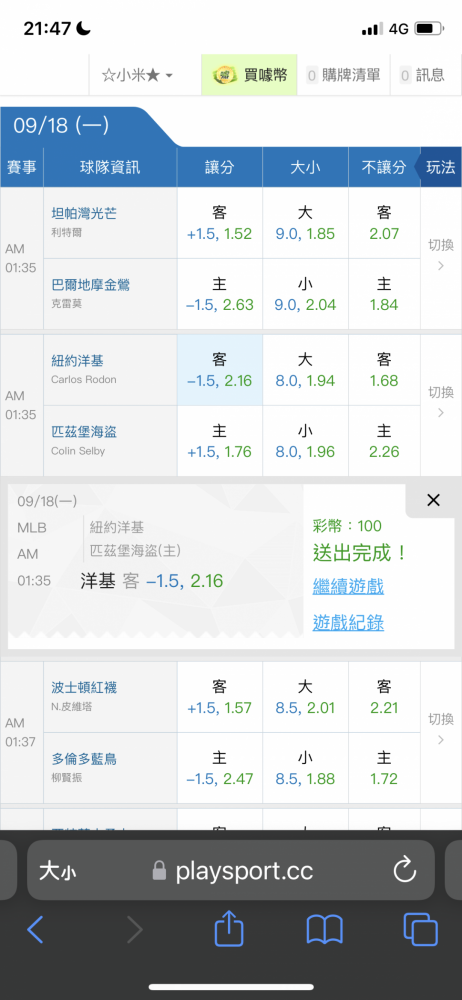This screenshot has height=1000, width=462.
Task: Reload the playsport.cc page
Action: (405, 870)
